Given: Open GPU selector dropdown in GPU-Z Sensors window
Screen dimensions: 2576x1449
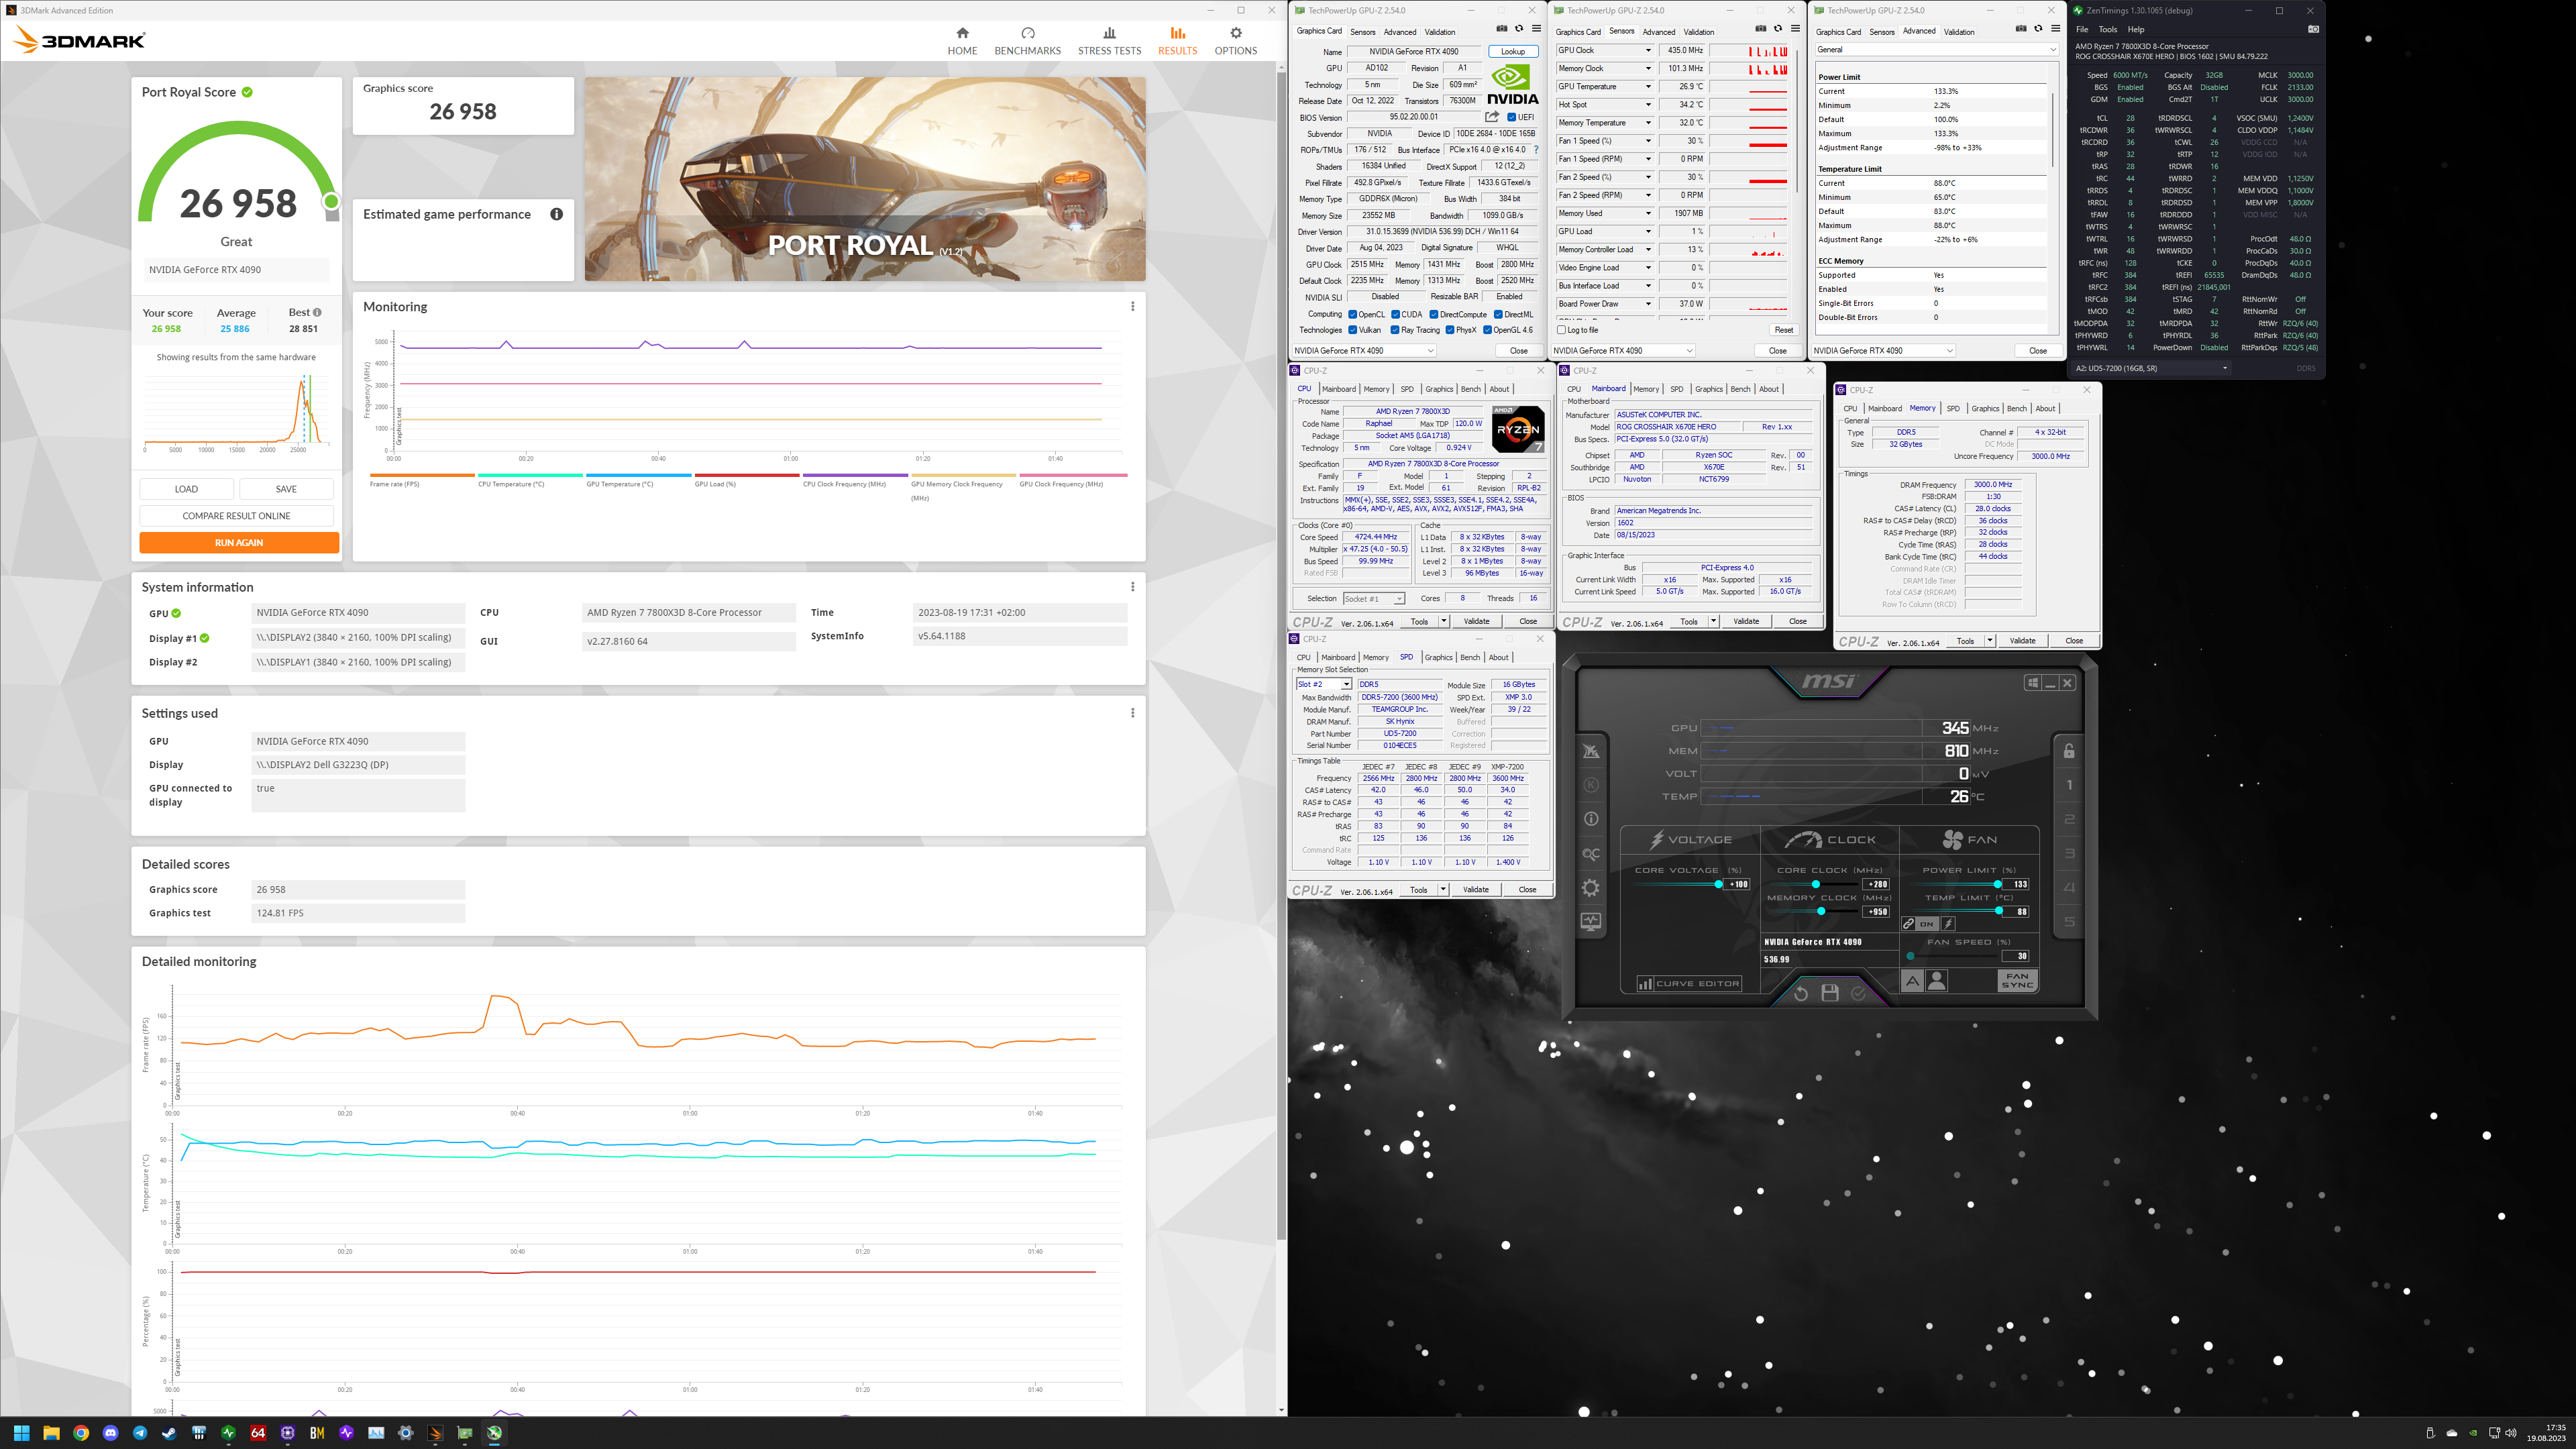Looking at the screenshot, I should click(x=1623, y=351).
